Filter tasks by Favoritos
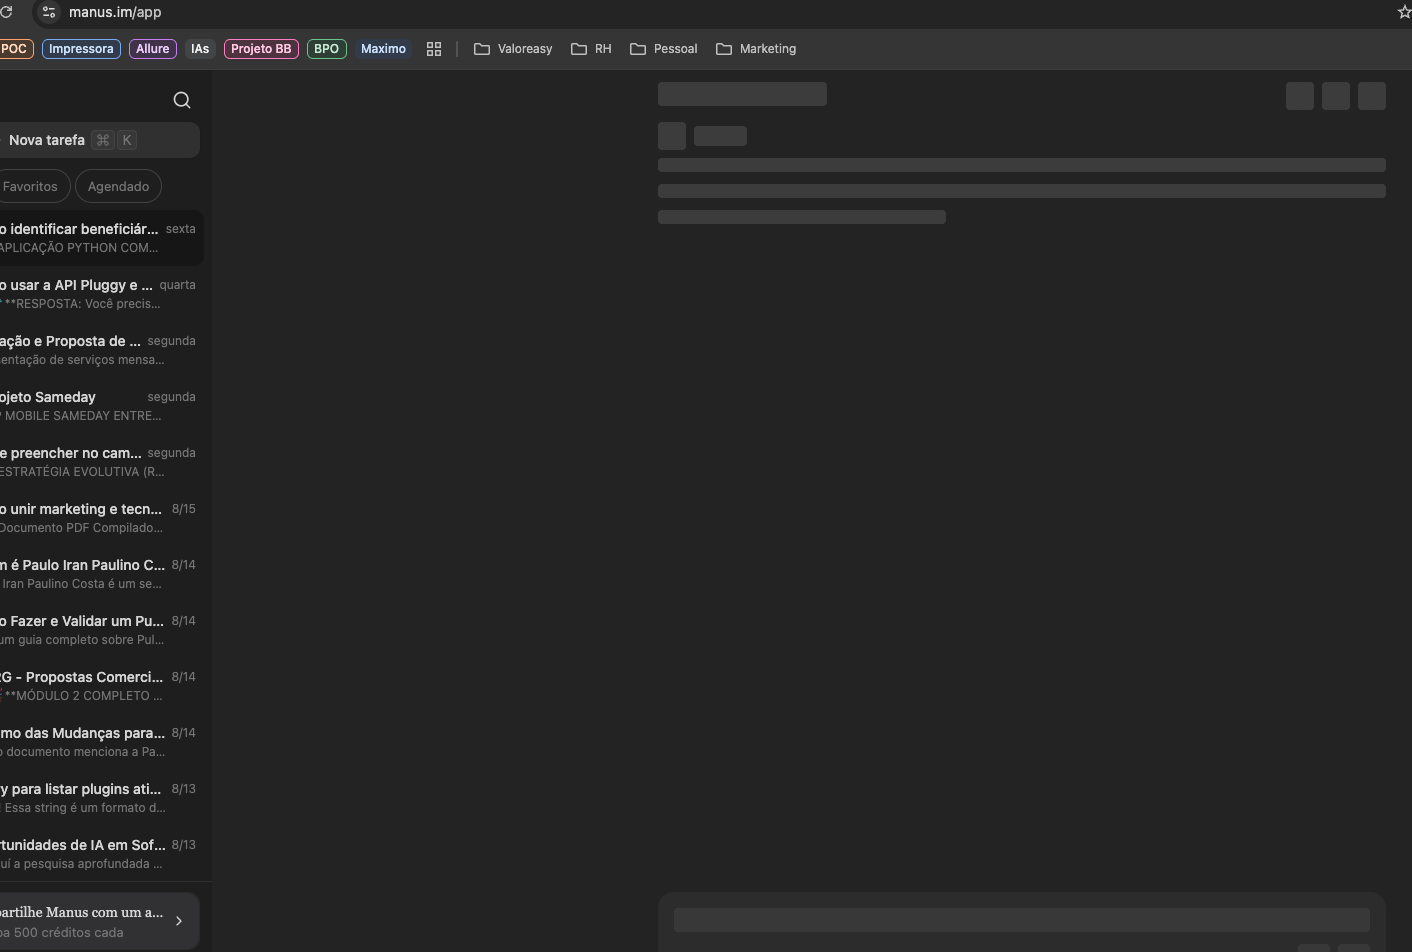This screenshot has height=952, width=1412. tap(30, 186)
